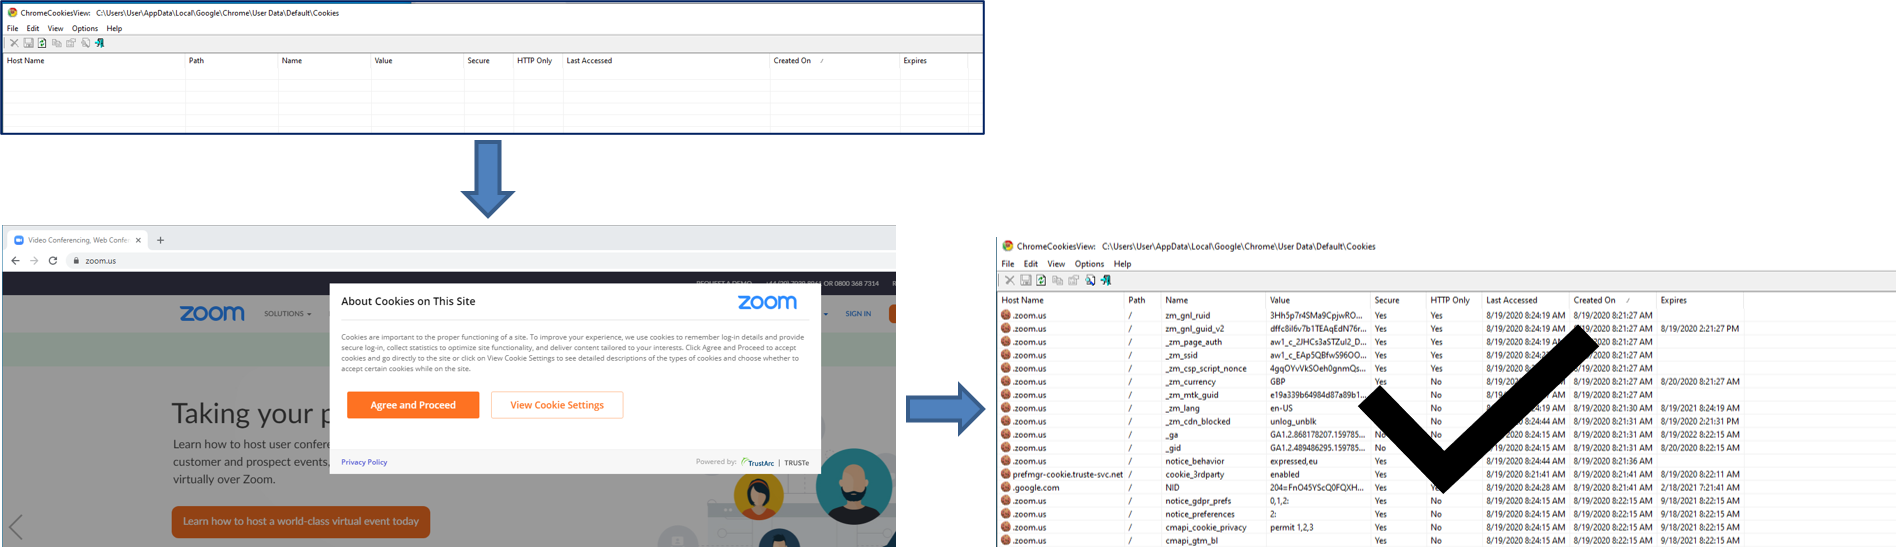Click the Zoom logo on the webpage
1896x547 pixels.
pyautogui.click(x=212, y=313)
